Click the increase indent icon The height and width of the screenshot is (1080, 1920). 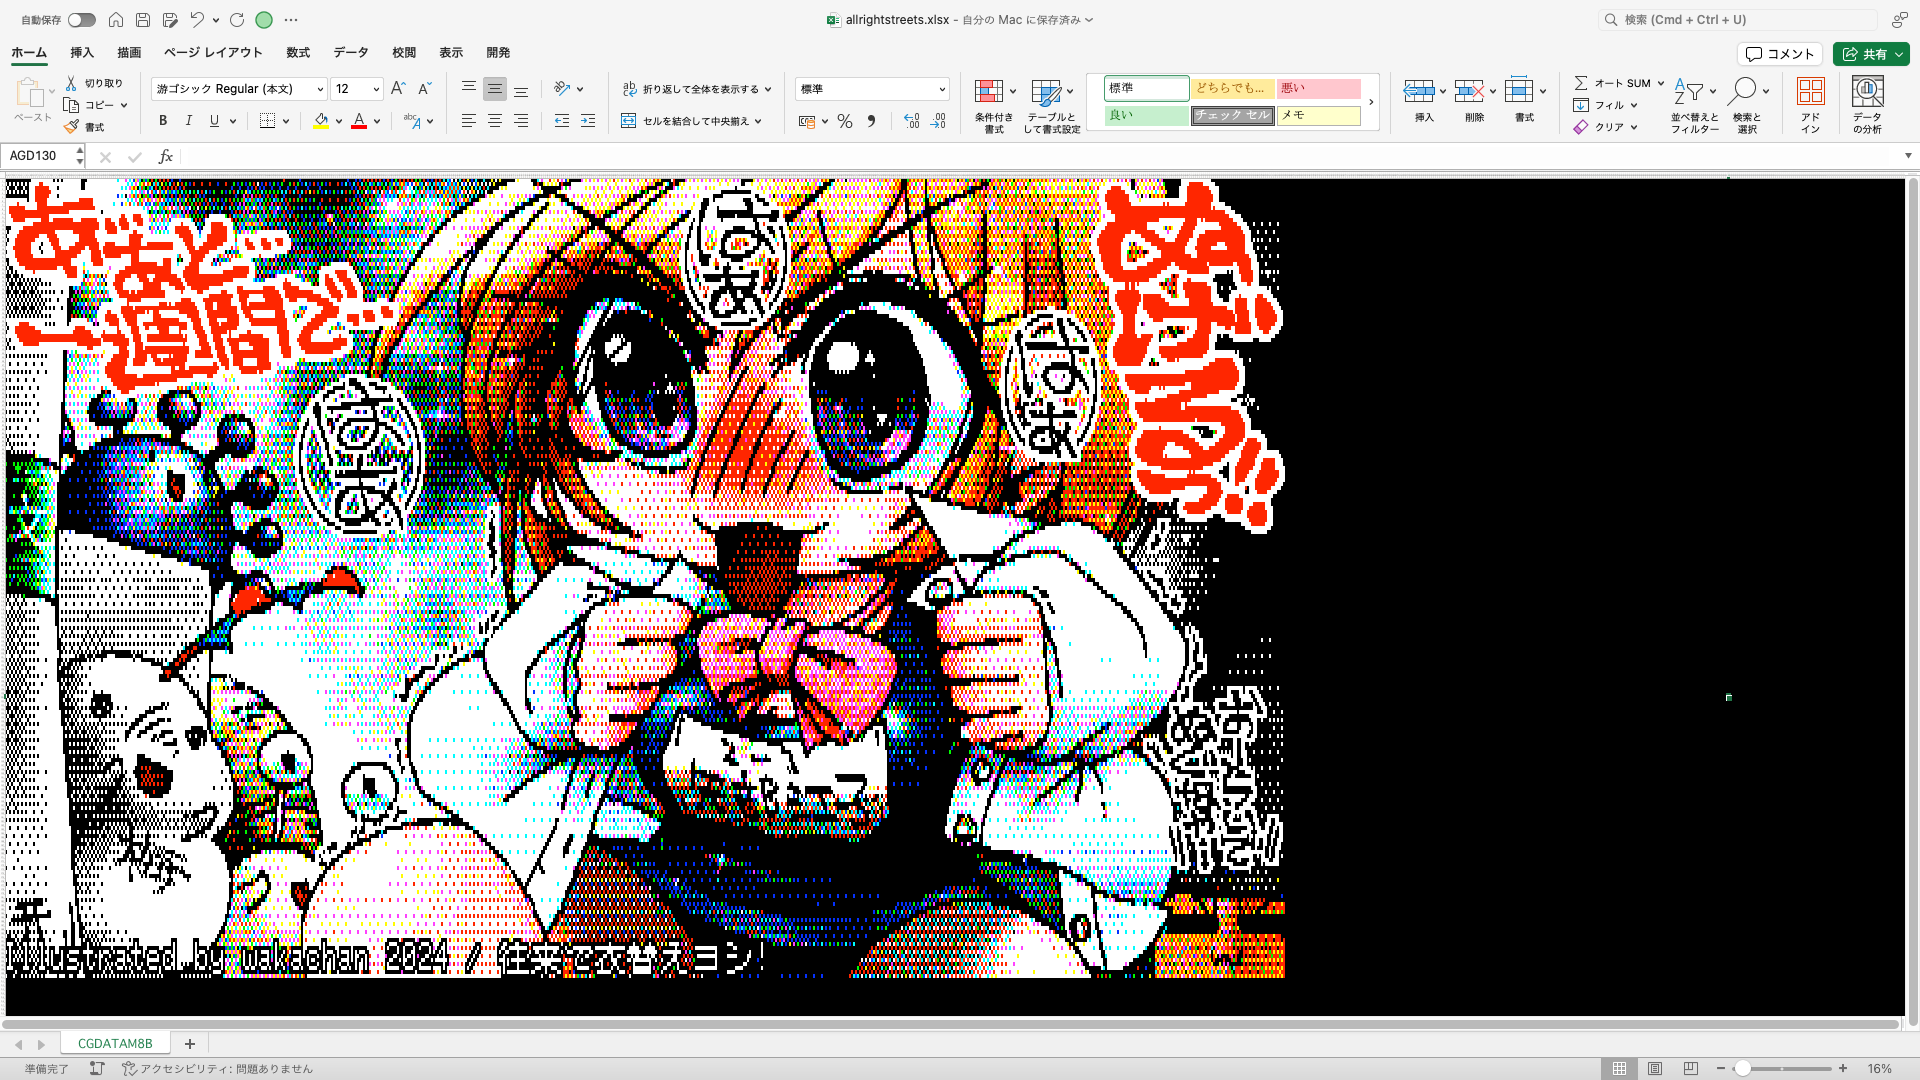point(588,121)
